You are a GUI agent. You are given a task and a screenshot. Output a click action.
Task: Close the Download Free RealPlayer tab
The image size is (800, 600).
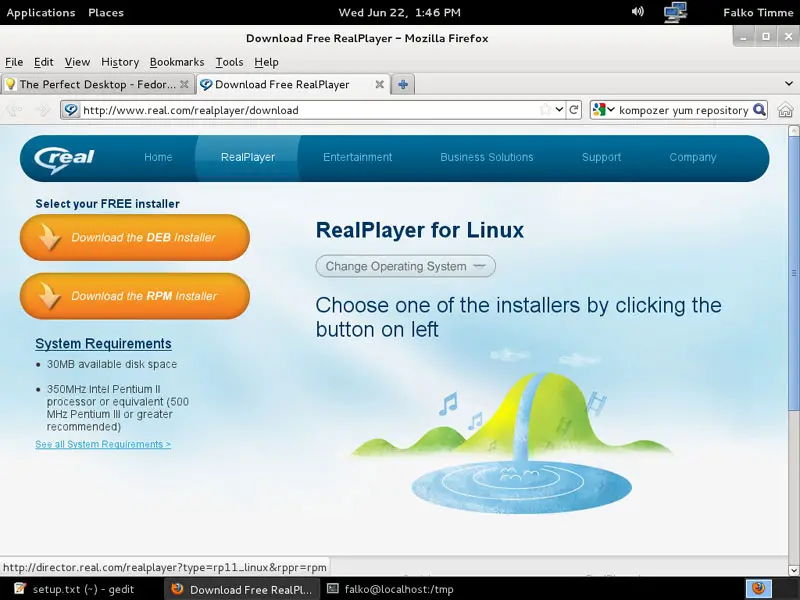(380, 84)
